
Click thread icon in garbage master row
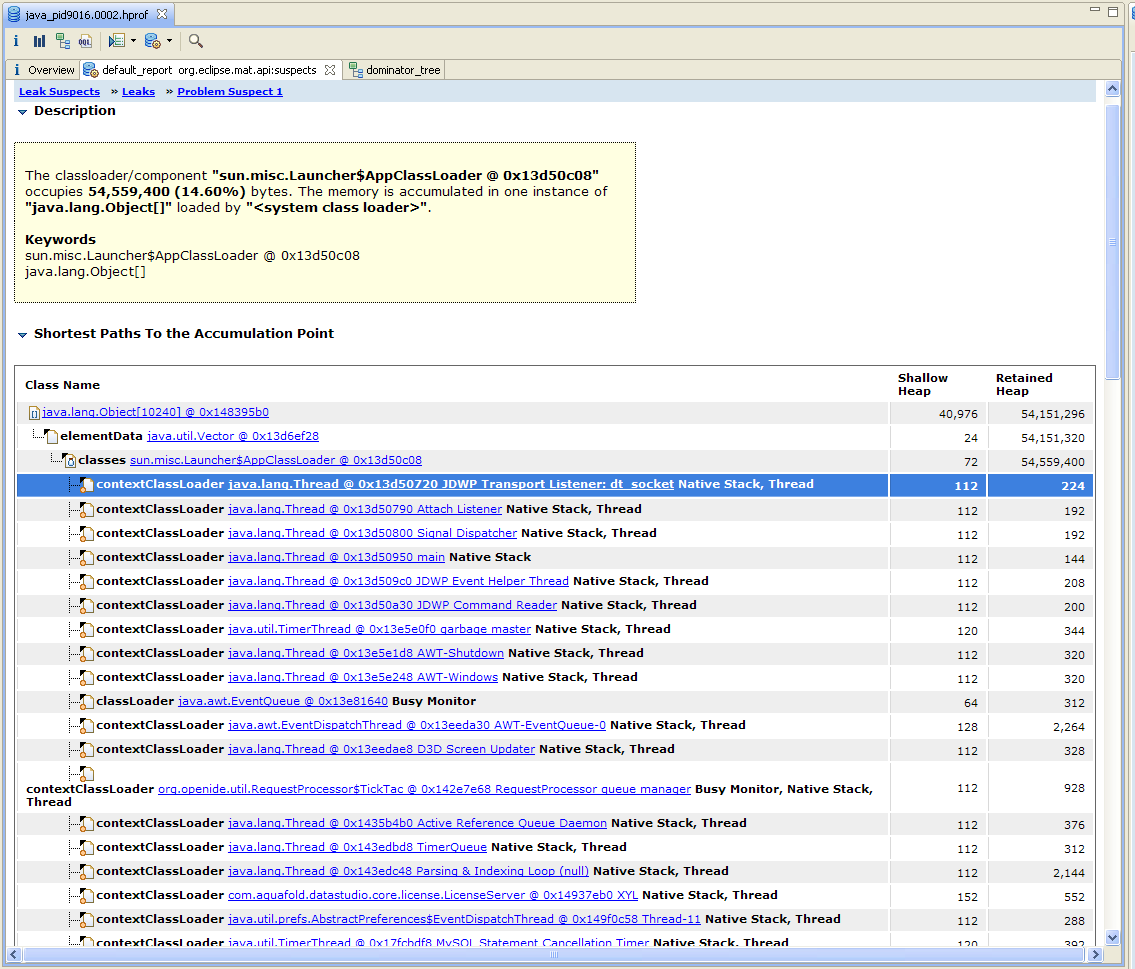tap(87, 630)
